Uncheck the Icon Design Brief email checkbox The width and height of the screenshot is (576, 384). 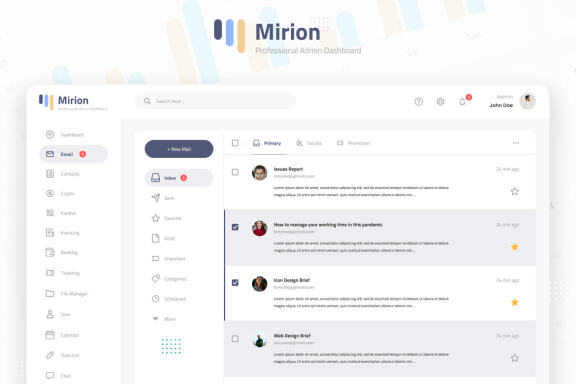click(x=235, y=283)
